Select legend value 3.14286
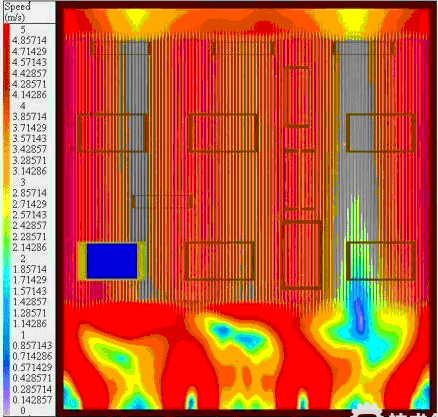The width and height of the screenshot is (438, 417). point(29,171)
